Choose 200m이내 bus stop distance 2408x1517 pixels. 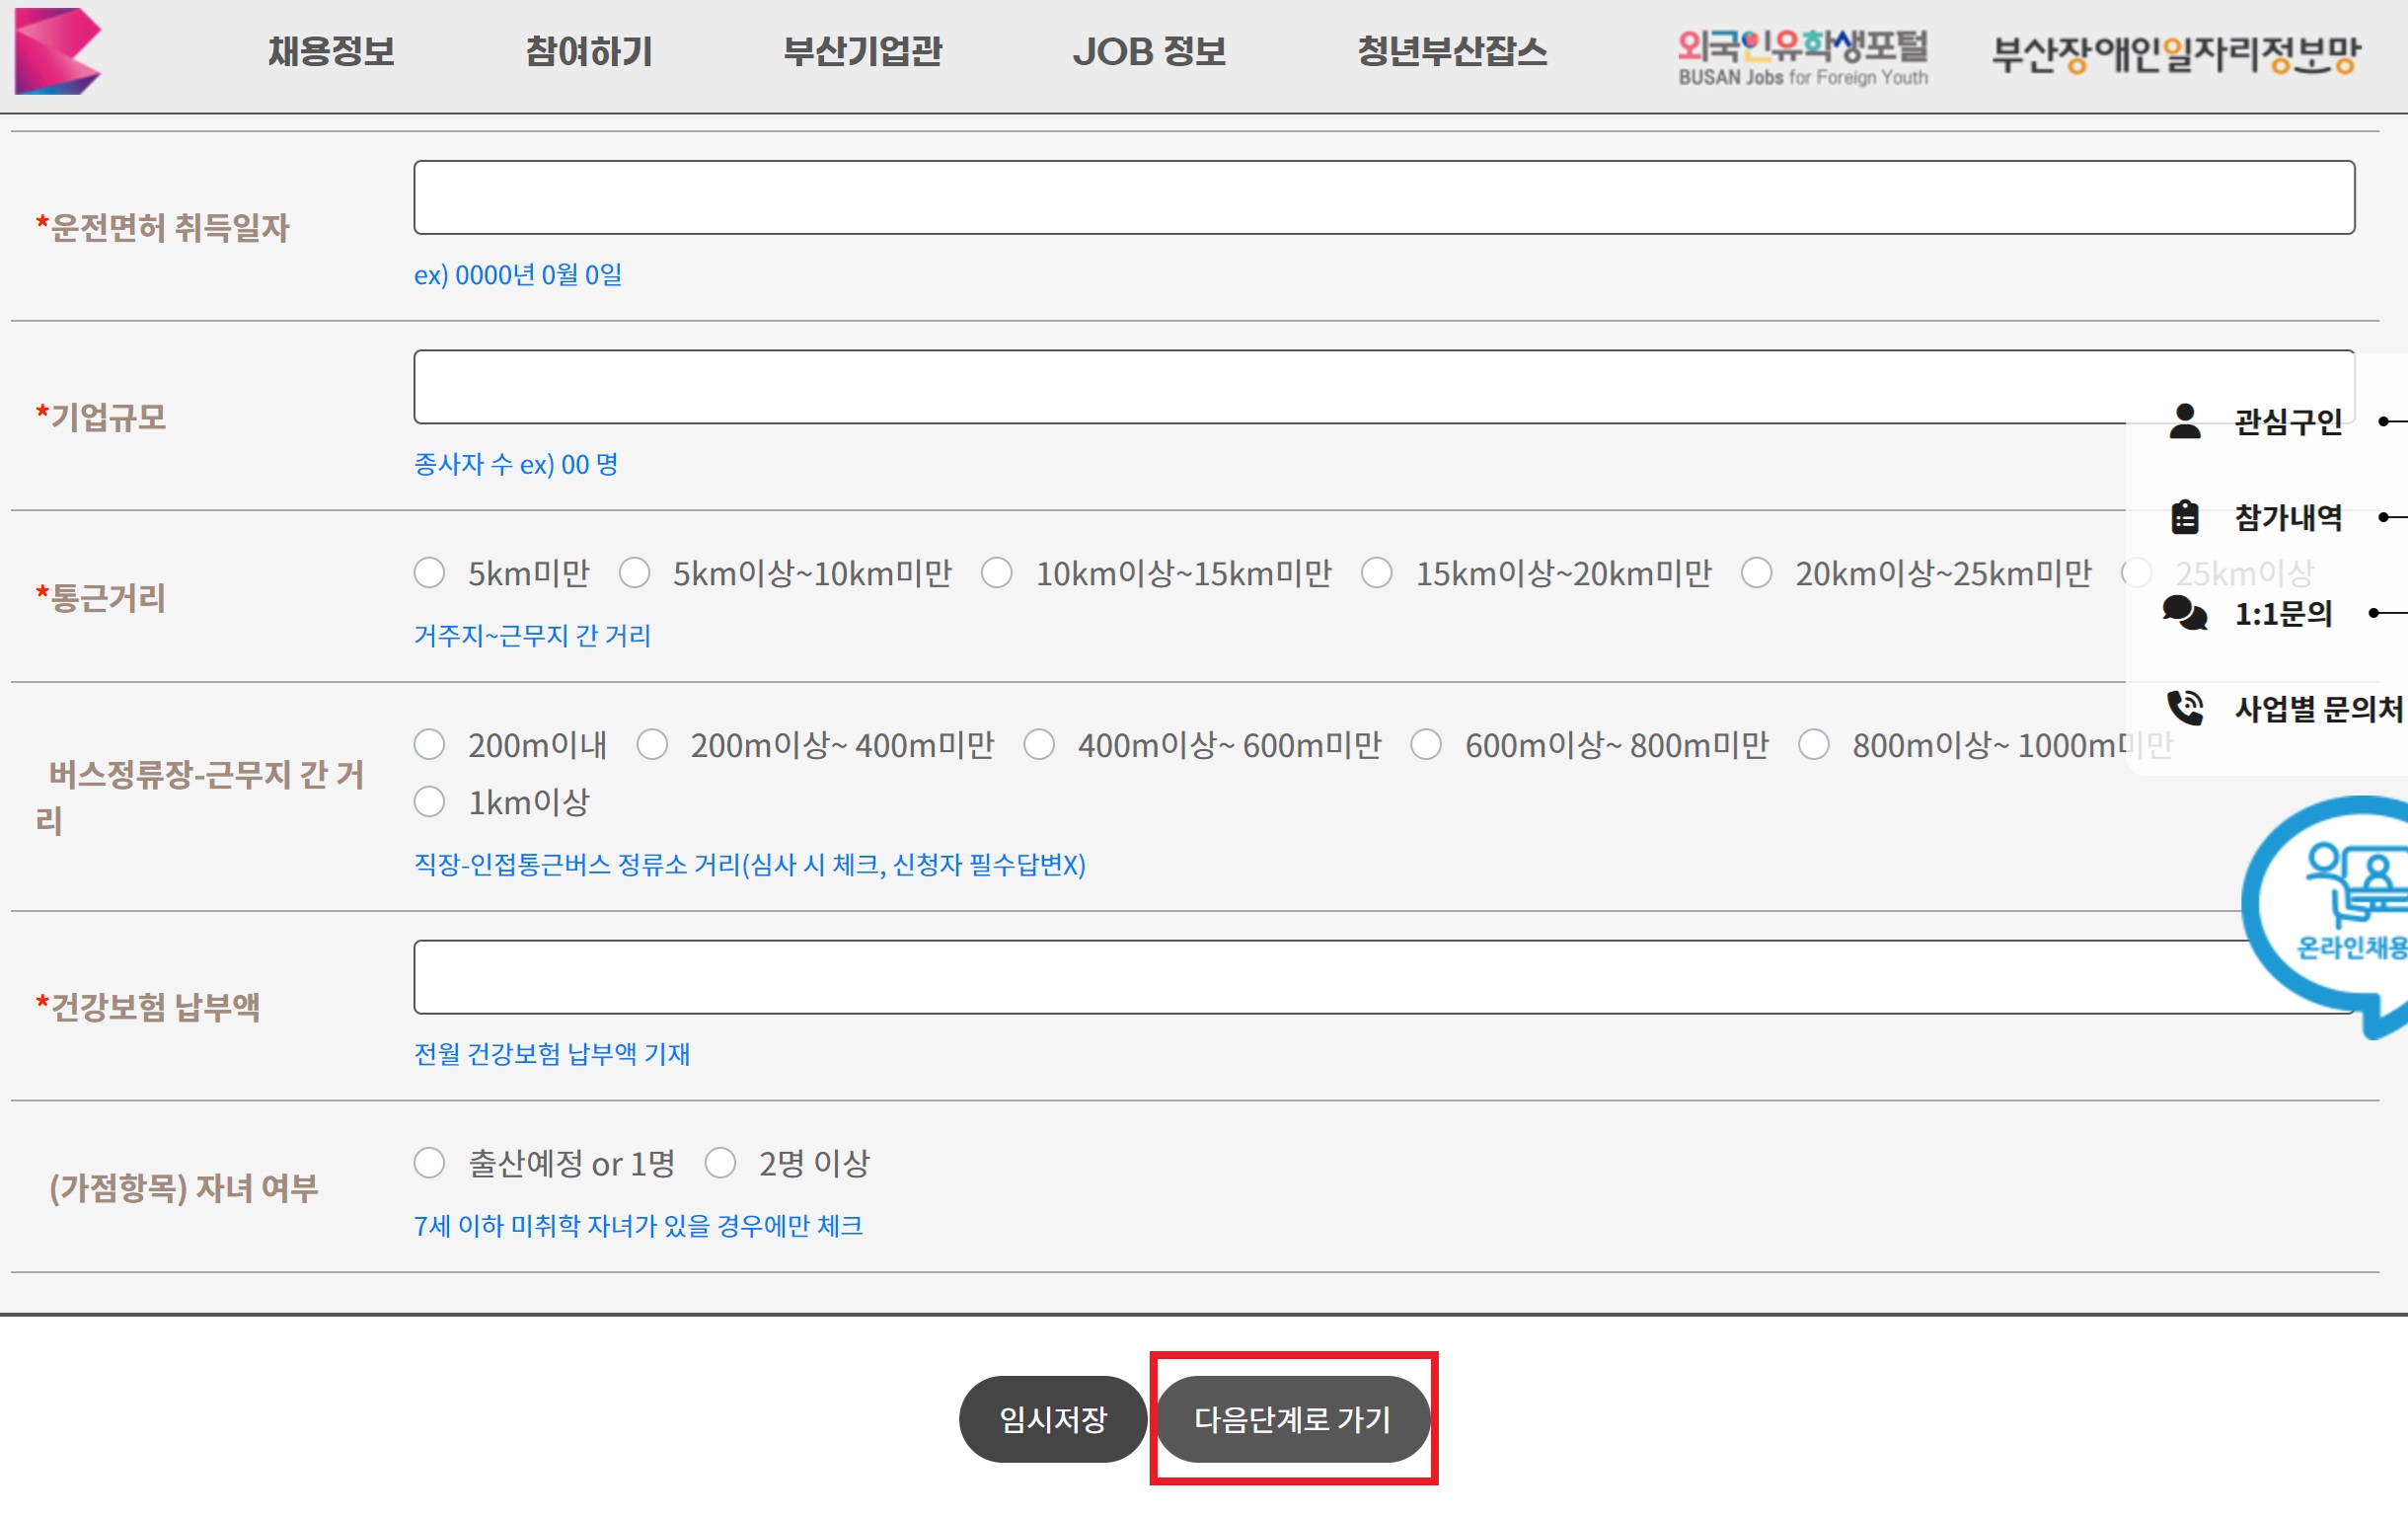click(429, 744)
